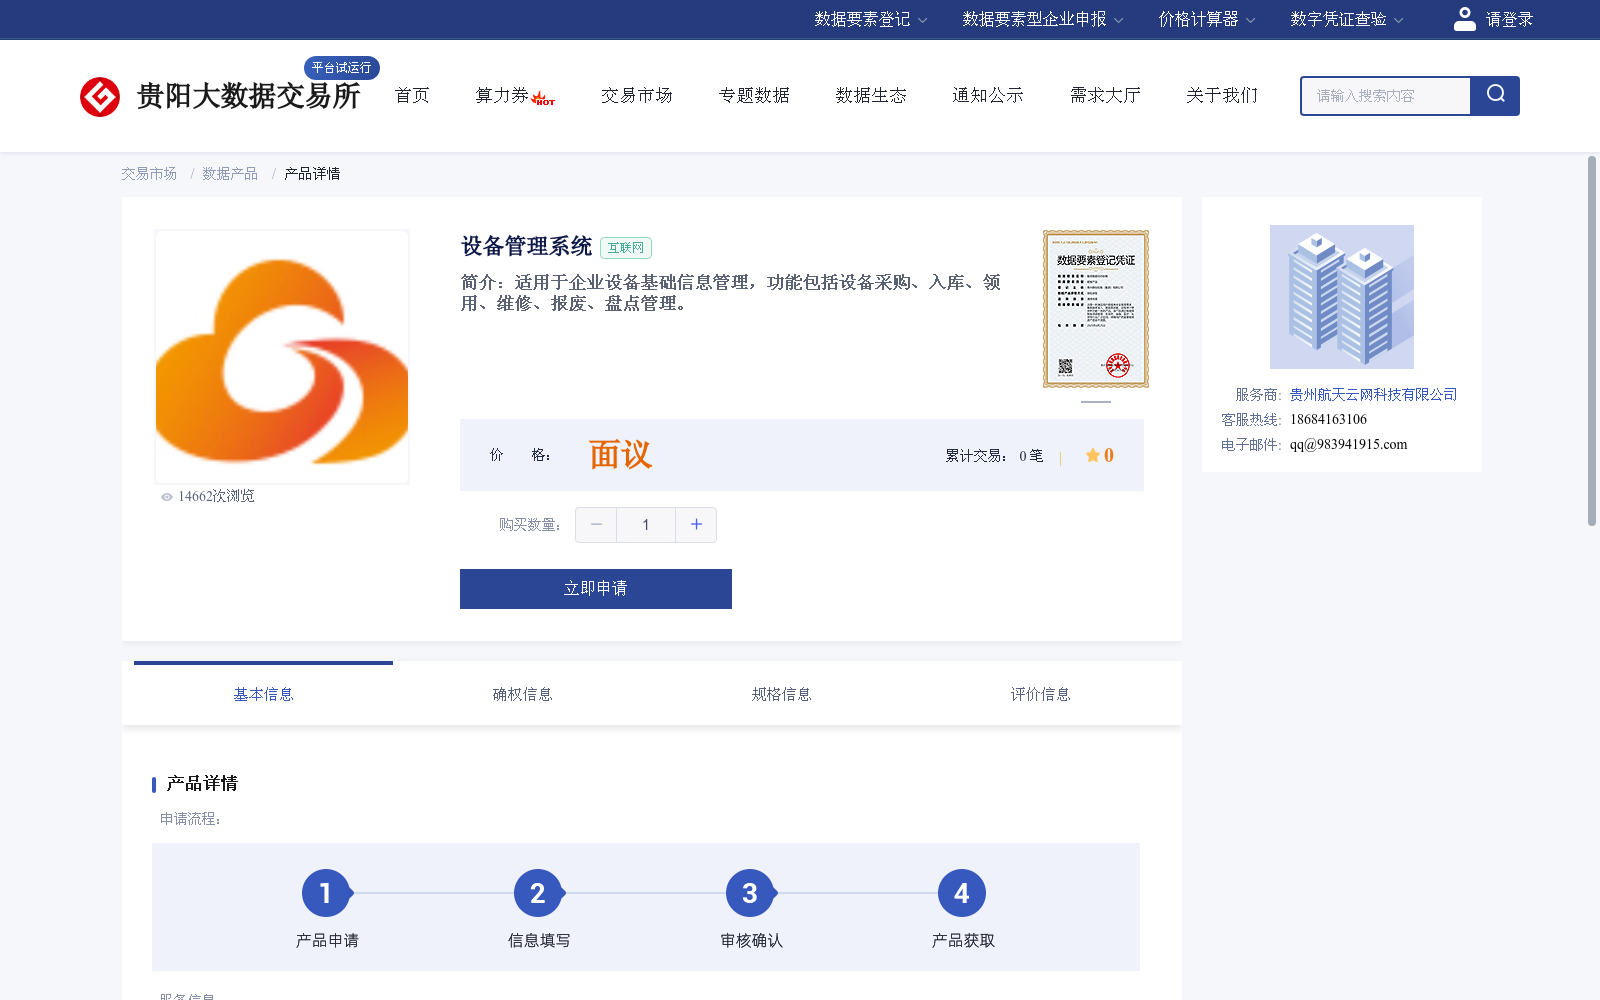
Task: Click the 互联网 category tag
Action: (x=626, y=248)
